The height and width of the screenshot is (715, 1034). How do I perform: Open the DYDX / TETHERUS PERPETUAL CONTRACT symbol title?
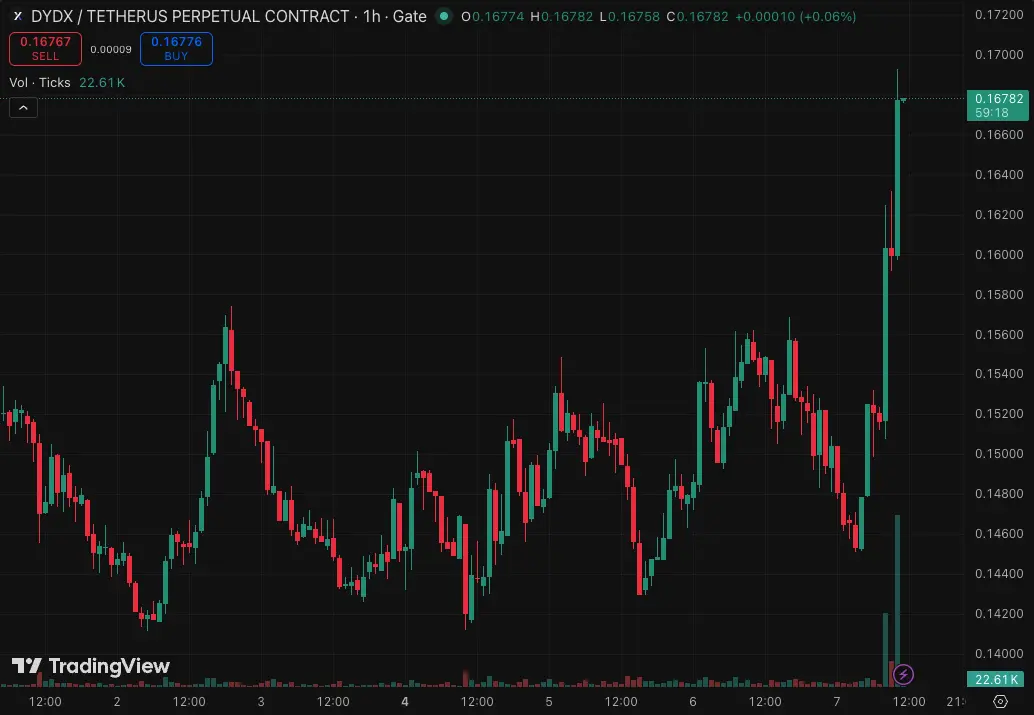190,16
